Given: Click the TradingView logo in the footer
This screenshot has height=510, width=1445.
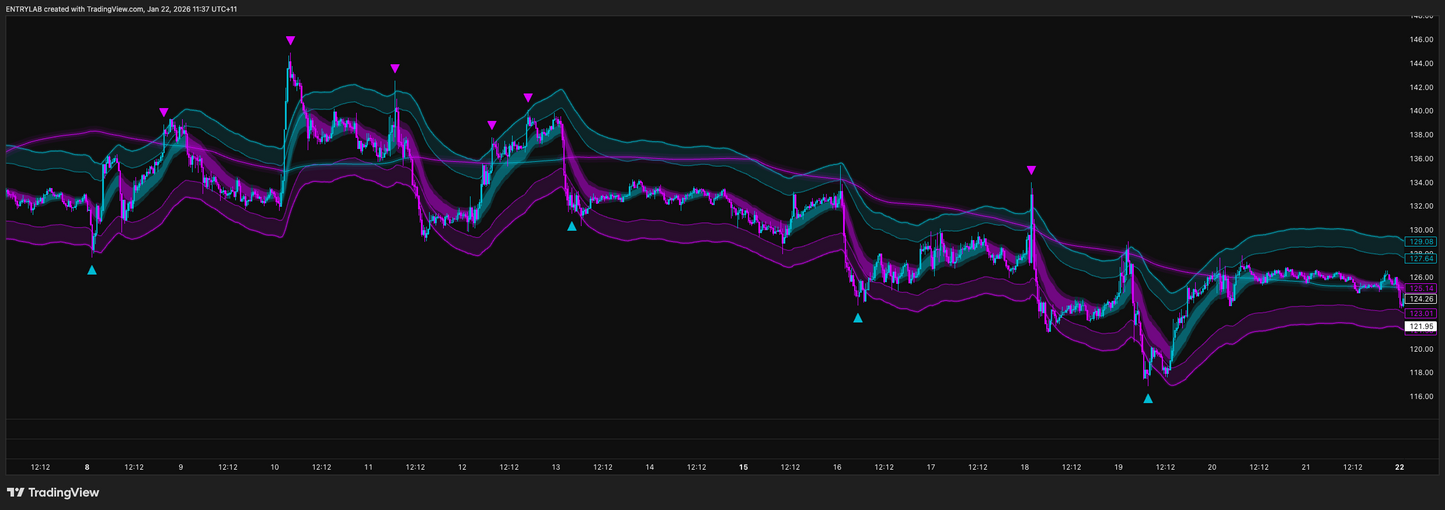Looking at the screenshot, I should [x=53, y=492].
